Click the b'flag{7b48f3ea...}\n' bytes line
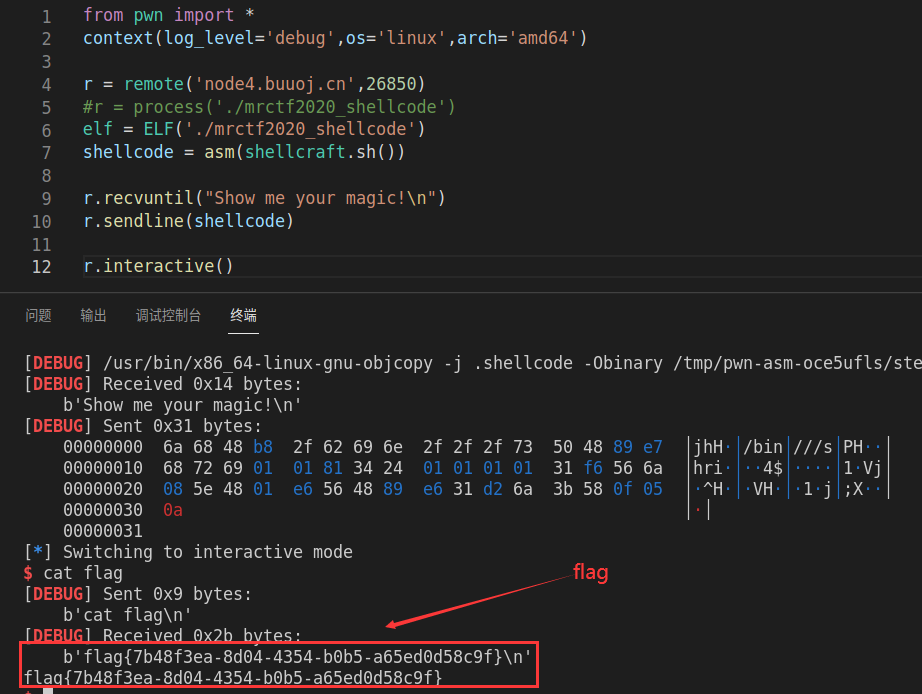Viewport: 922px width, 694px height. click(x=297, y=657)
